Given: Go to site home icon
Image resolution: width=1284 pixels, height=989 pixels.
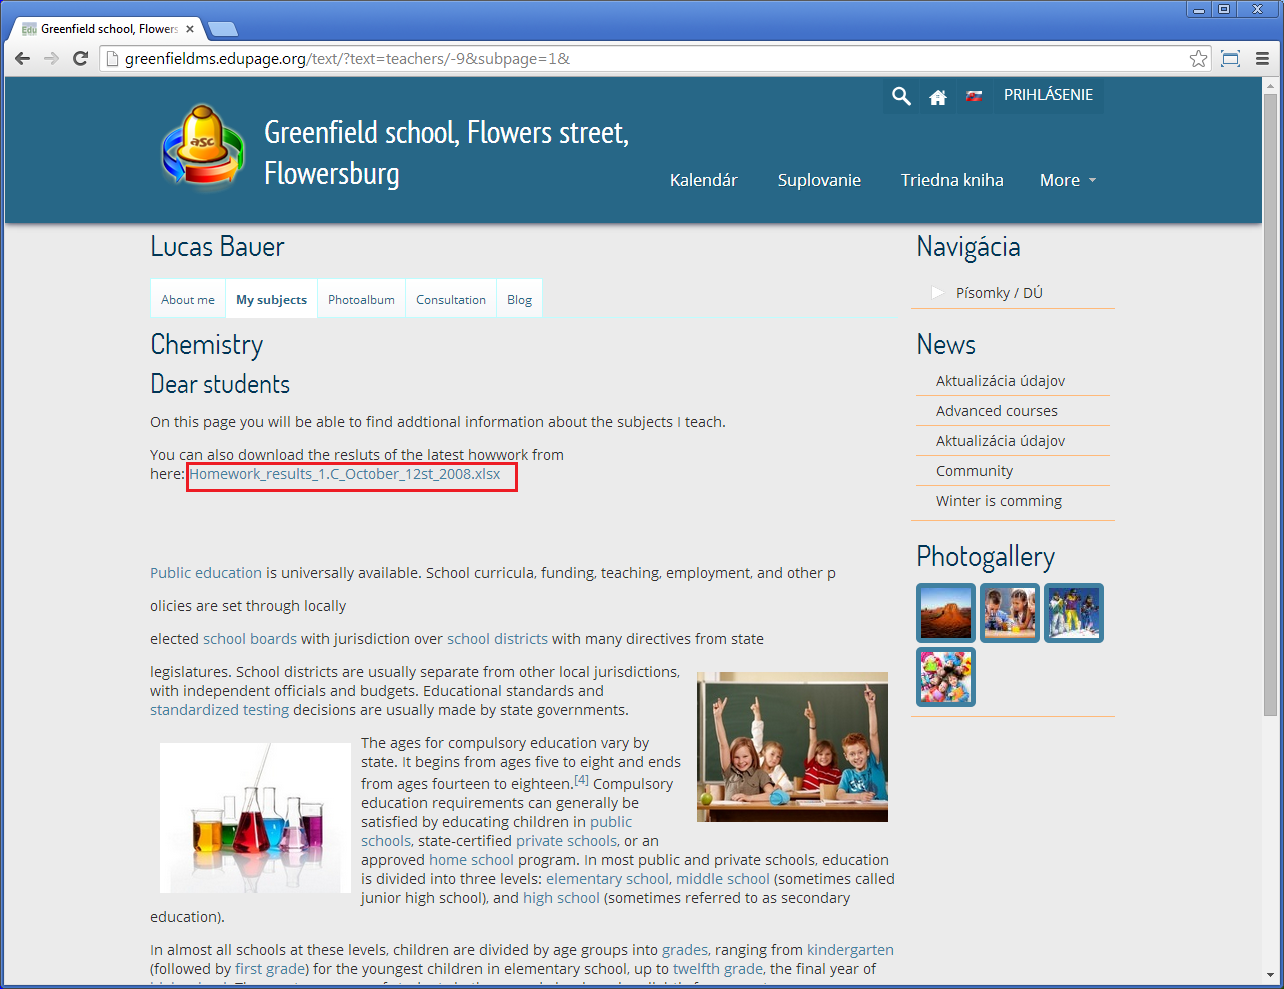Looking at the screenshot, I should click(938, 96).
